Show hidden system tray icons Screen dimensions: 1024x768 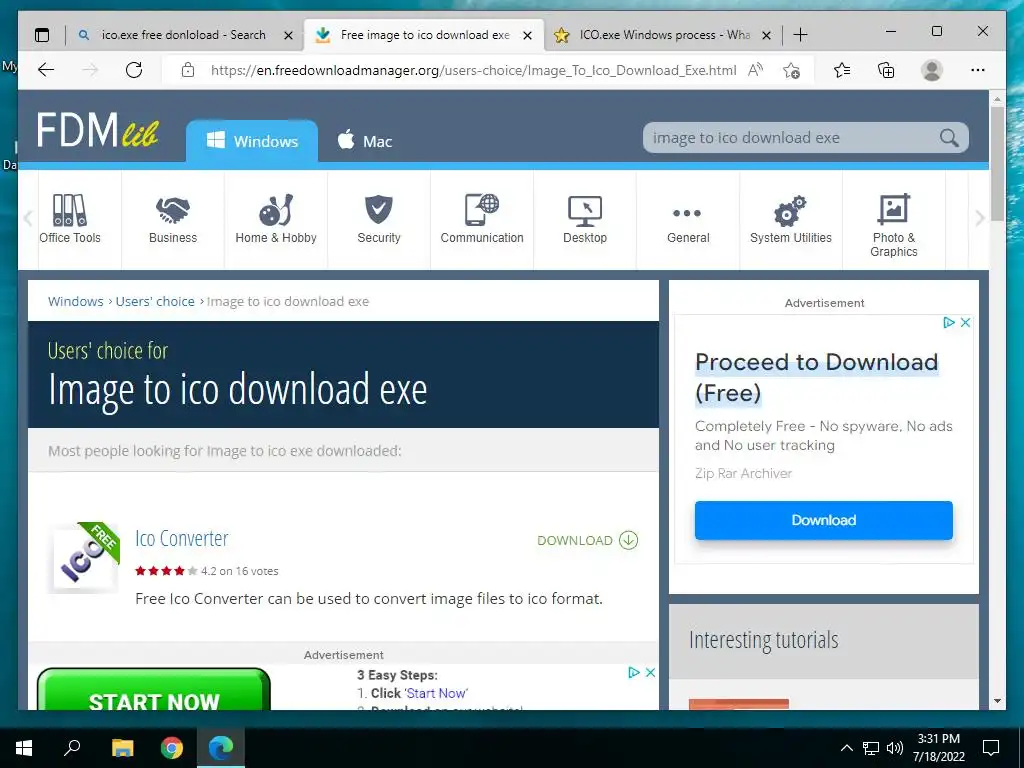846,748
